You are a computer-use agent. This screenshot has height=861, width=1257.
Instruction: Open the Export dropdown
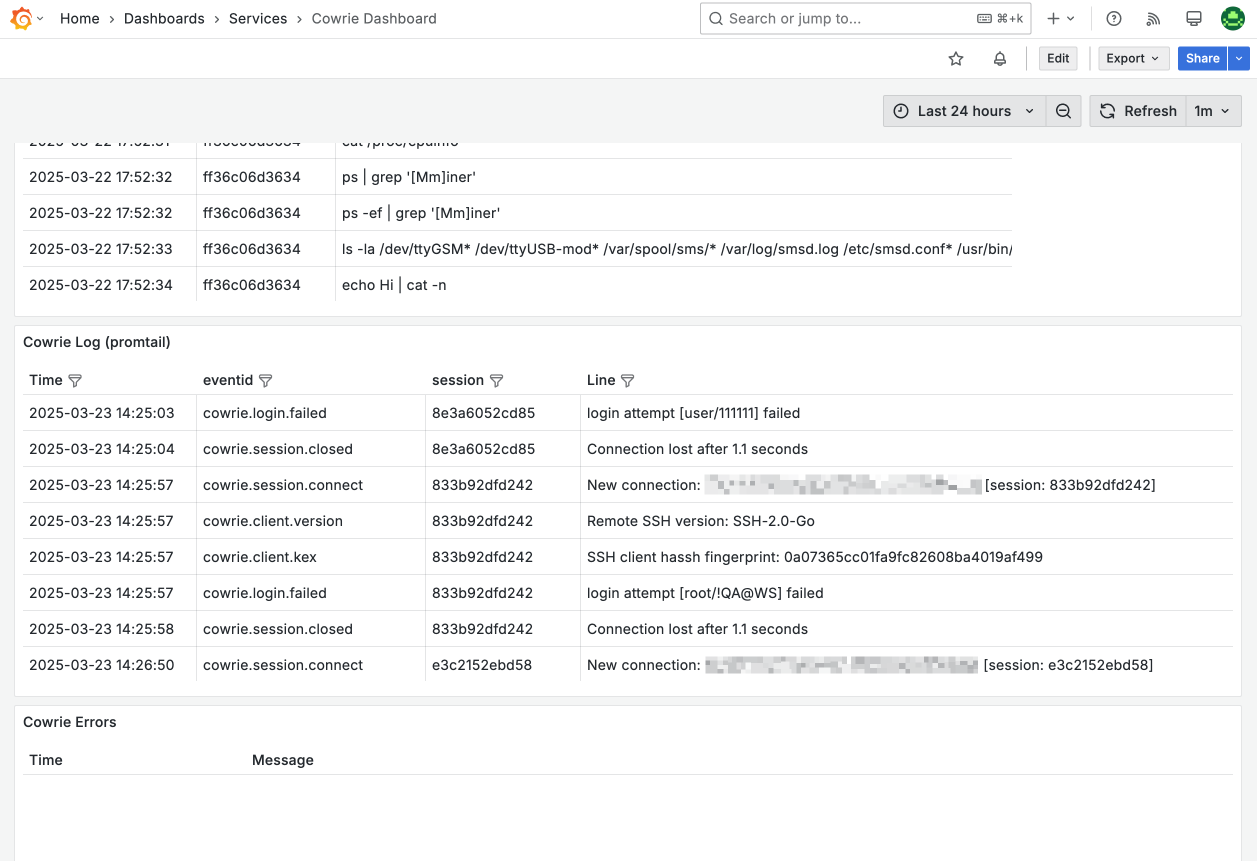coord(1134,59)
